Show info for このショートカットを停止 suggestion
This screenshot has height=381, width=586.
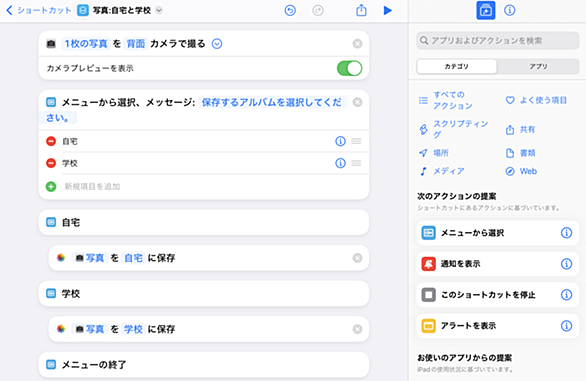(x=566, y=295)
